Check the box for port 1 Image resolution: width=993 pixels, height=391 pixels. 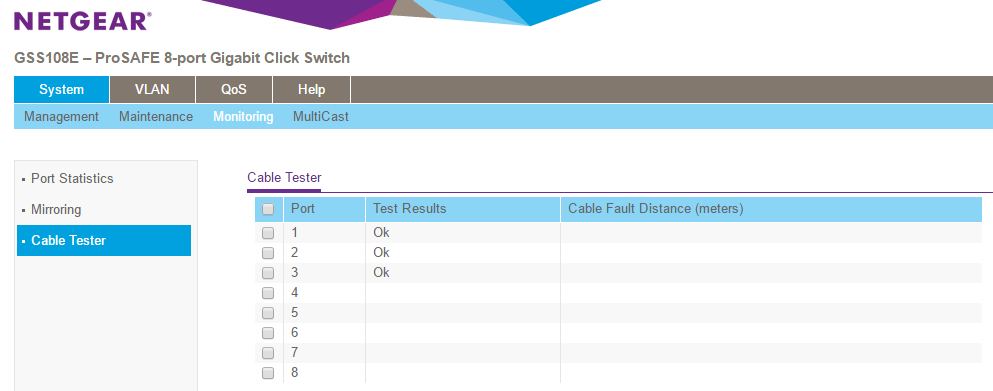pyautogui.click(x=268, y=233)
